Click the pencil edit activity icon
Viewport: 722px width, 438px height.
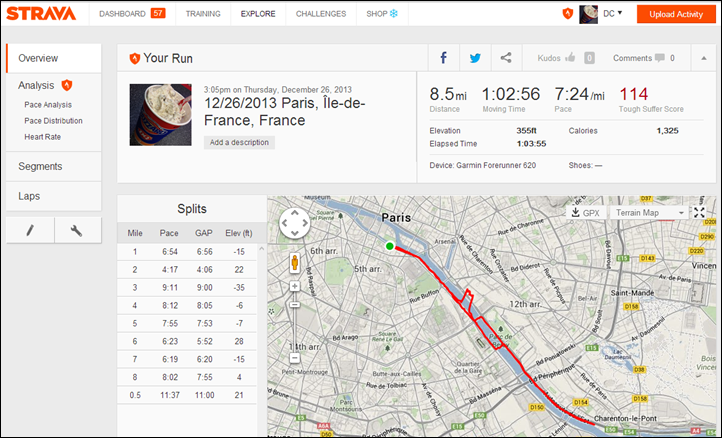coord(30,230)
